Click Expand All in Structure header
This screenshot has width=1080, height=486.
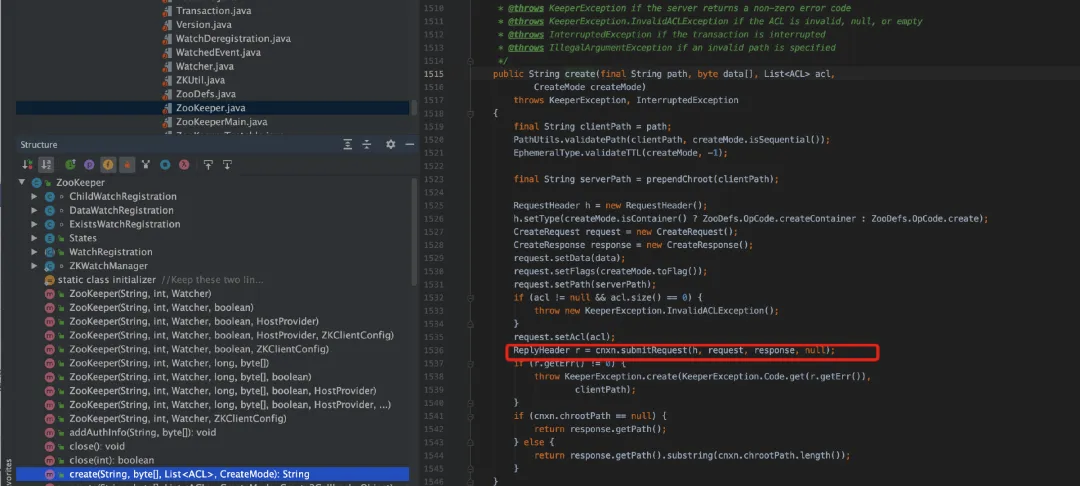click(348, 145)
